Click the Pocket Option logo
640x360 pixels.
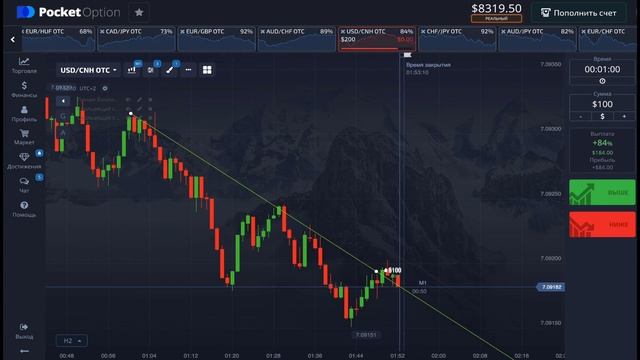(69, 13)
